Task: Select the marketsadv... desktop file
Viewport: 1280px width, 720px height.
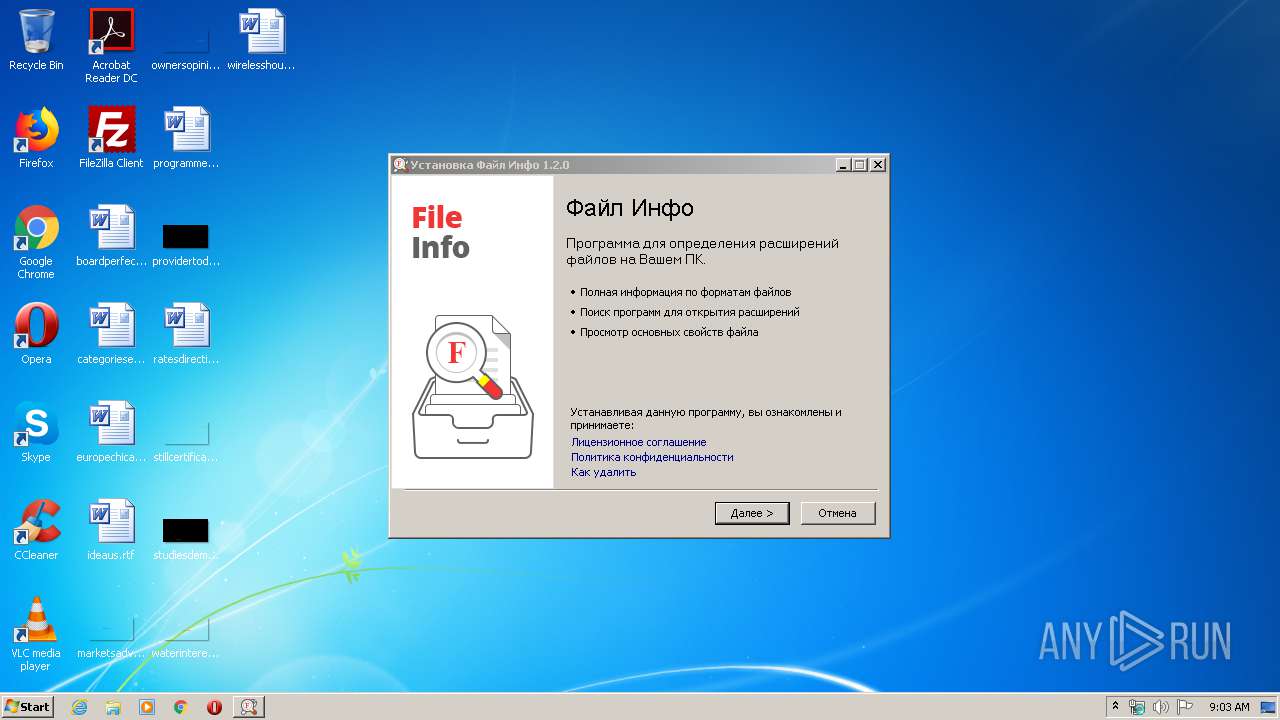Action: [111, 636]
